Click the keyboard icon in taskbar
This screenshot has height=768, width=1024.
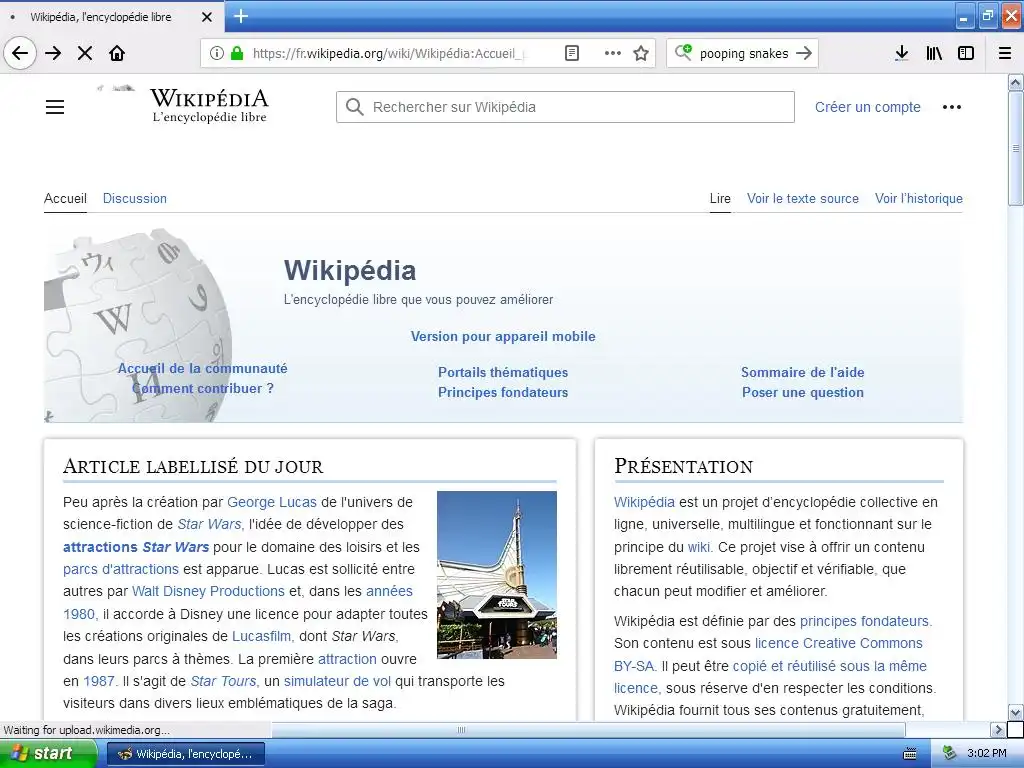pos(910,754)
